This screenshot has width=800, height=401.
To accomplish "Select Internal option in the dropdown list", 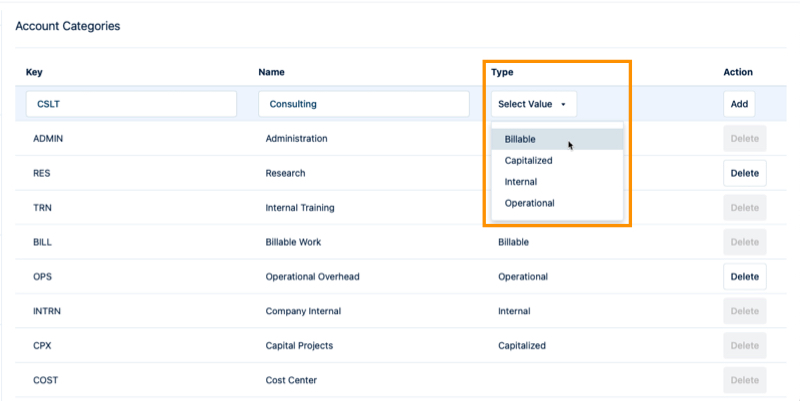I will click(x=556, y=182).
